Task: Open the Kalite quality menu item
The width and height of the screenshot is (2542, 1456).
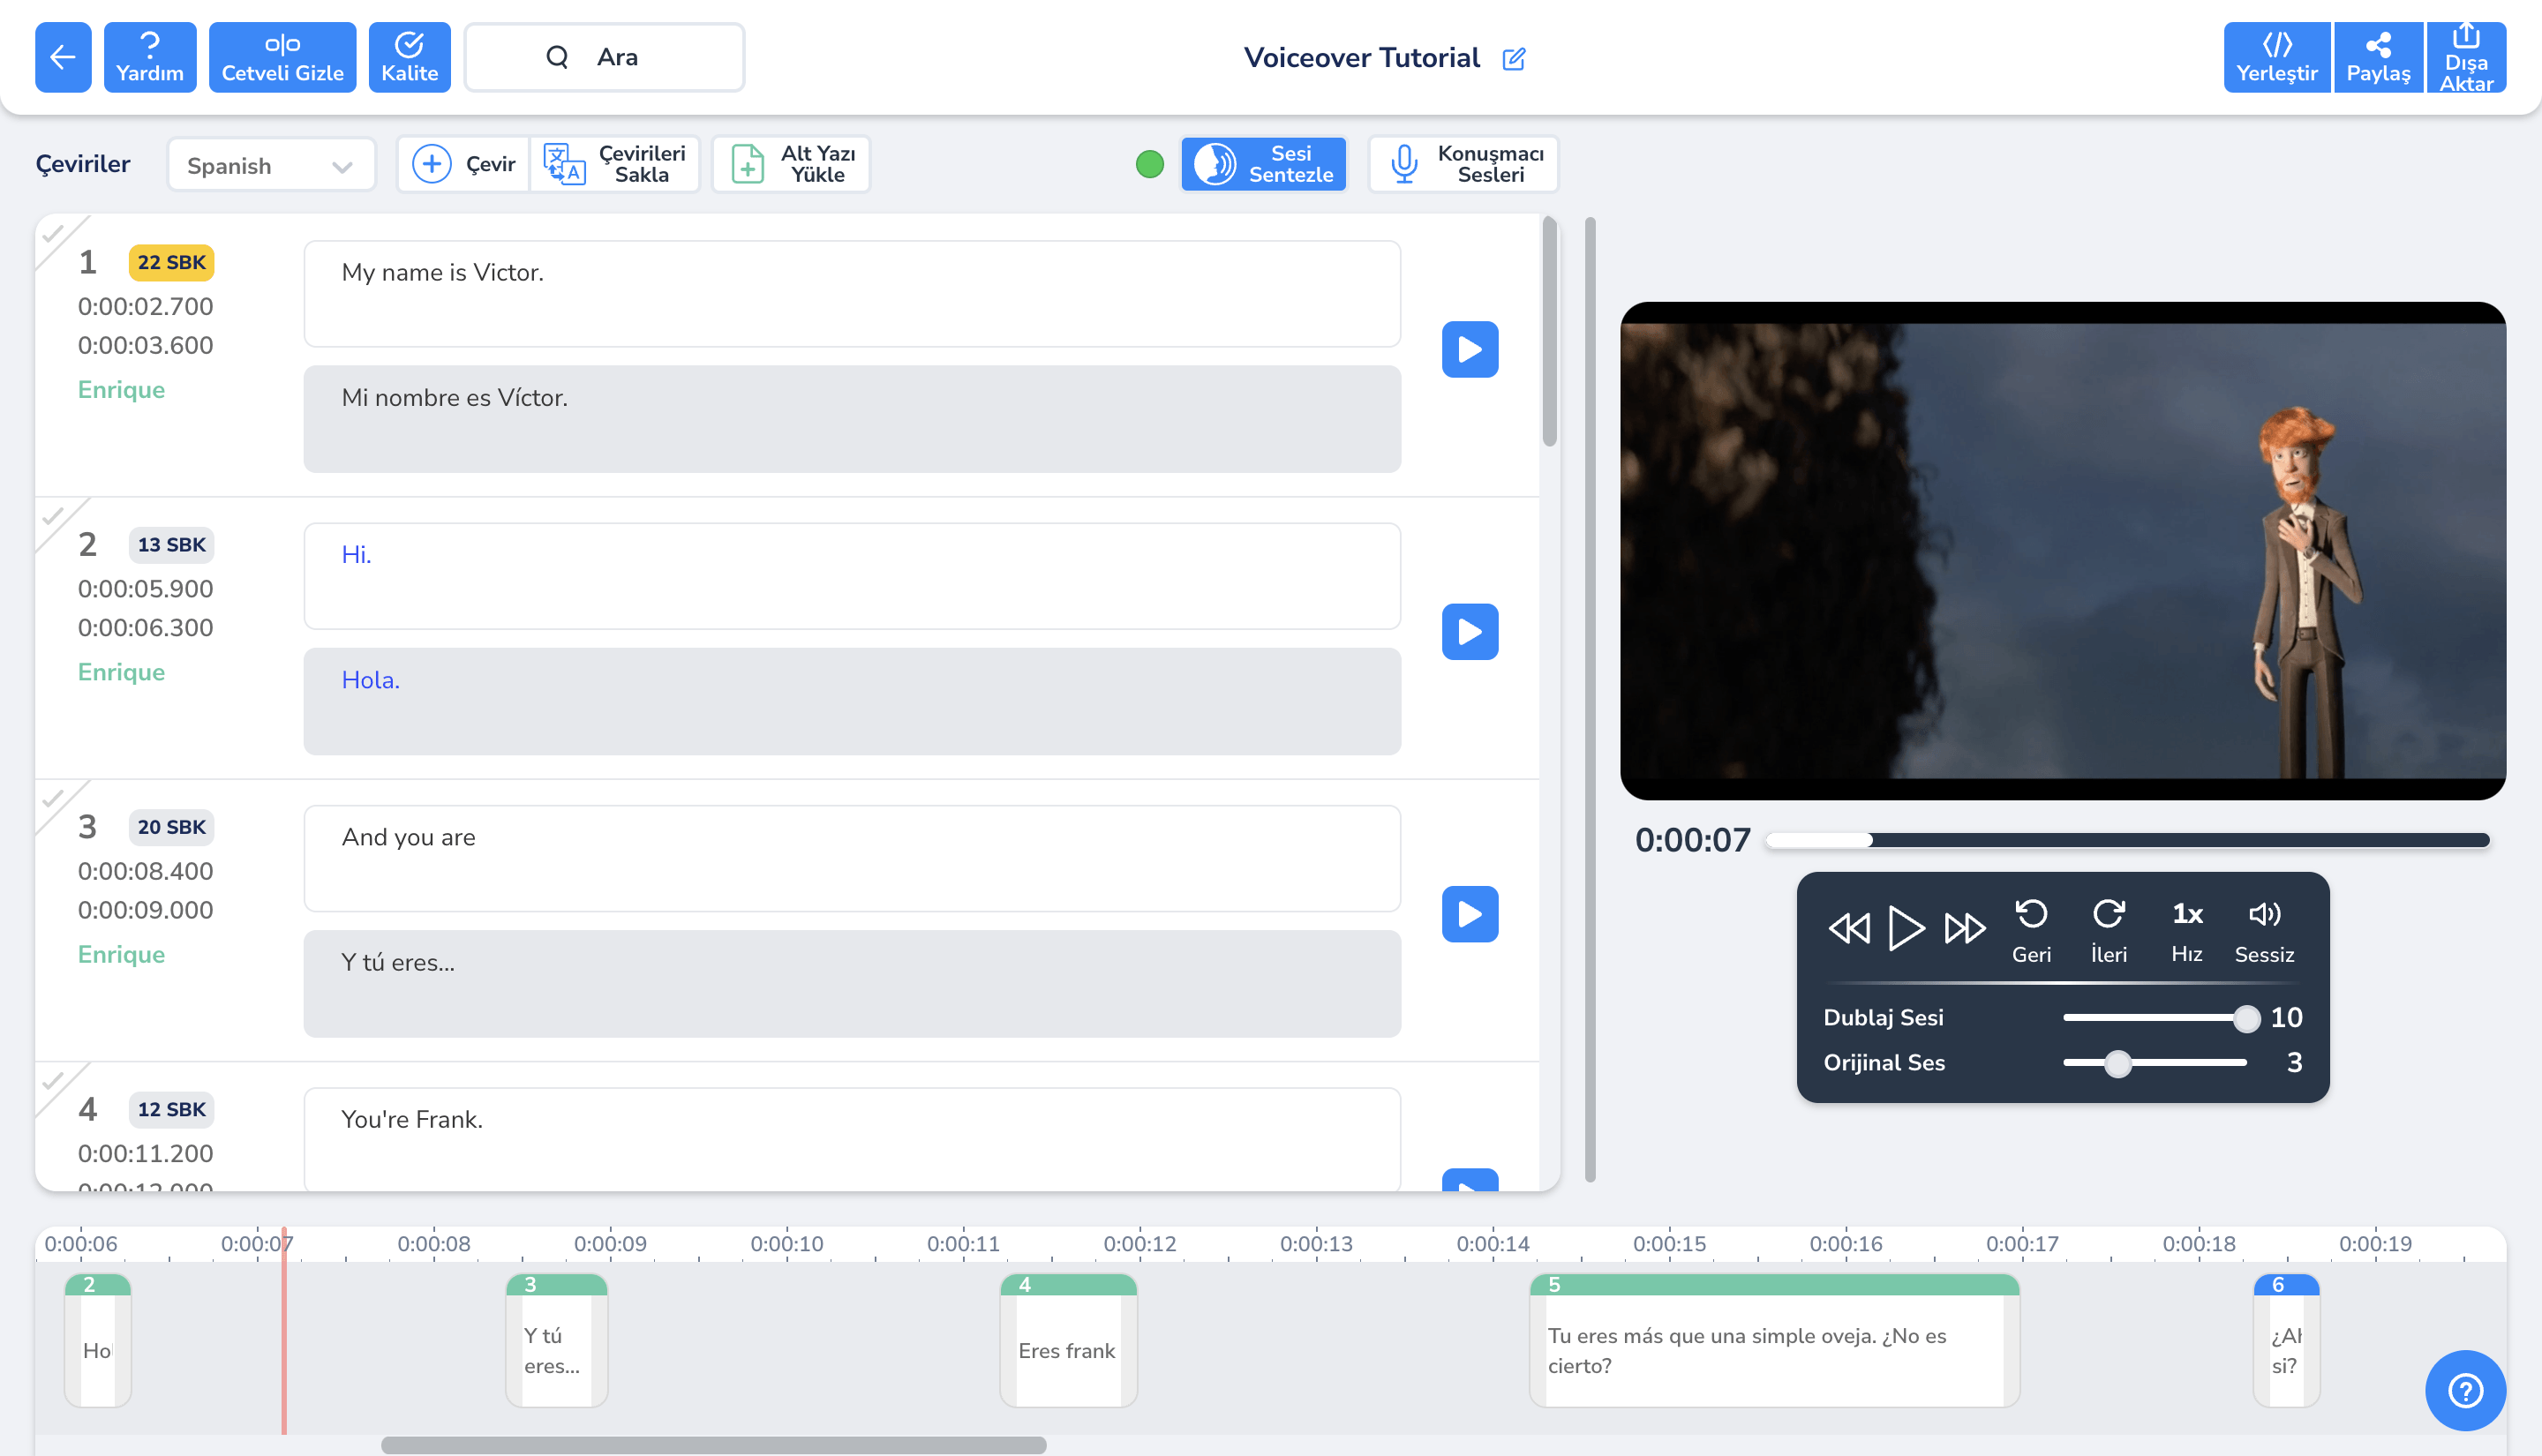Action: (x=409, y=57)
